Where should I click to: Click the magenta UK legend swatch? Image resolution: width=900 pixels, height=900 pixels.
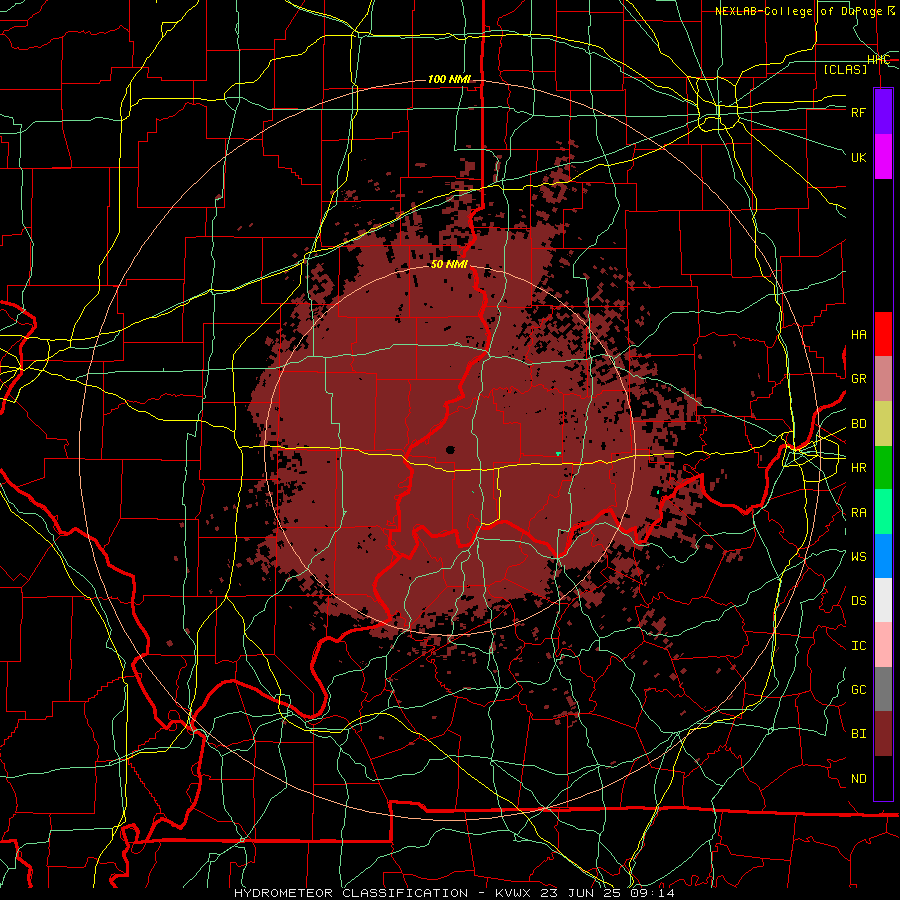(883, 157)
